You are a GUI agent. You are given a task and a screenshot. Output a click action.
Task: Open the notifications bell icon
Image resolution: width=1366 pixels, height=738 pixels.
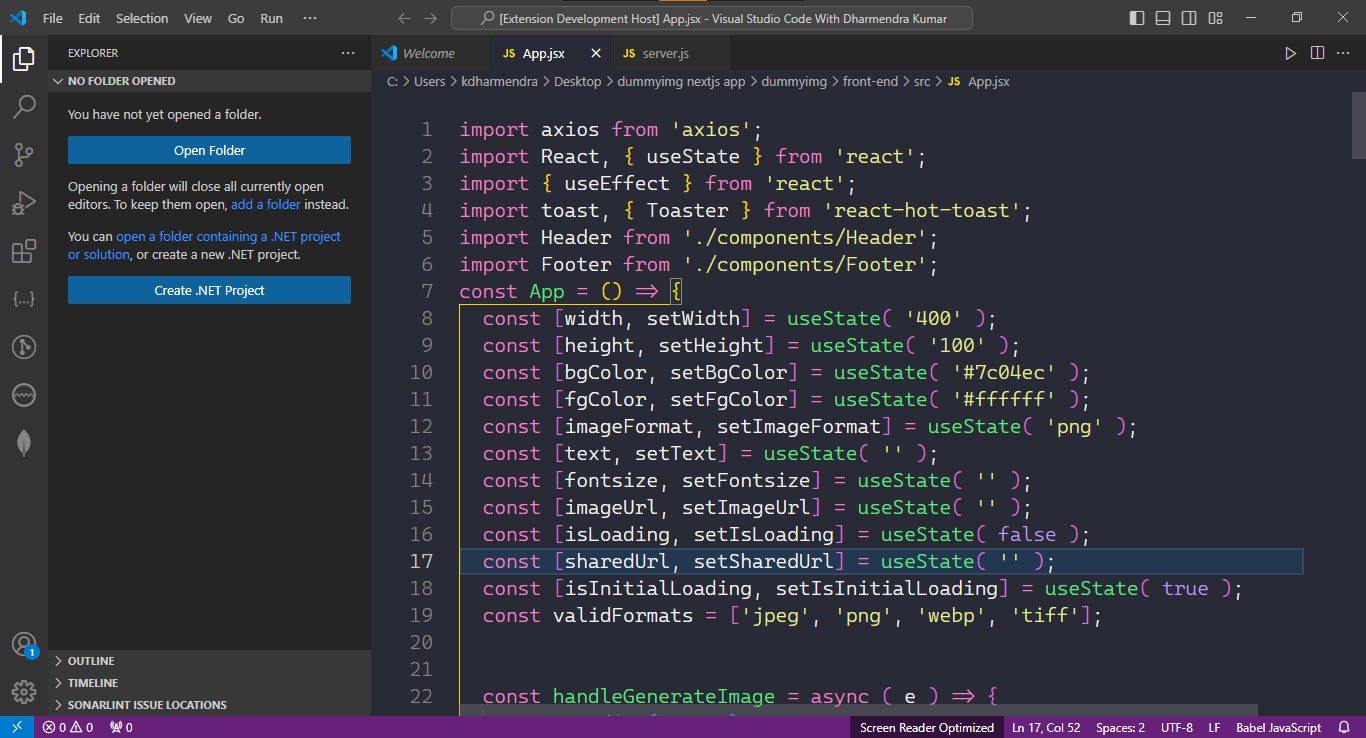[1346, 727]
